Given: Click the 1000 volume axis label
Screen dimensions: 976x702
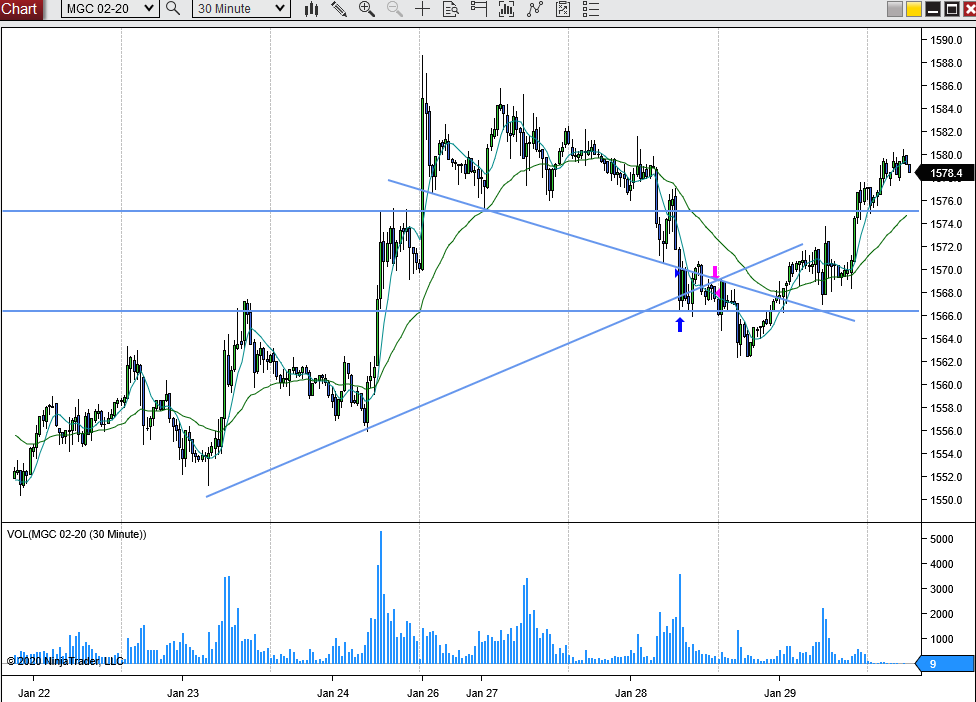Looking at the screenshot, I should tap(941, 639).
